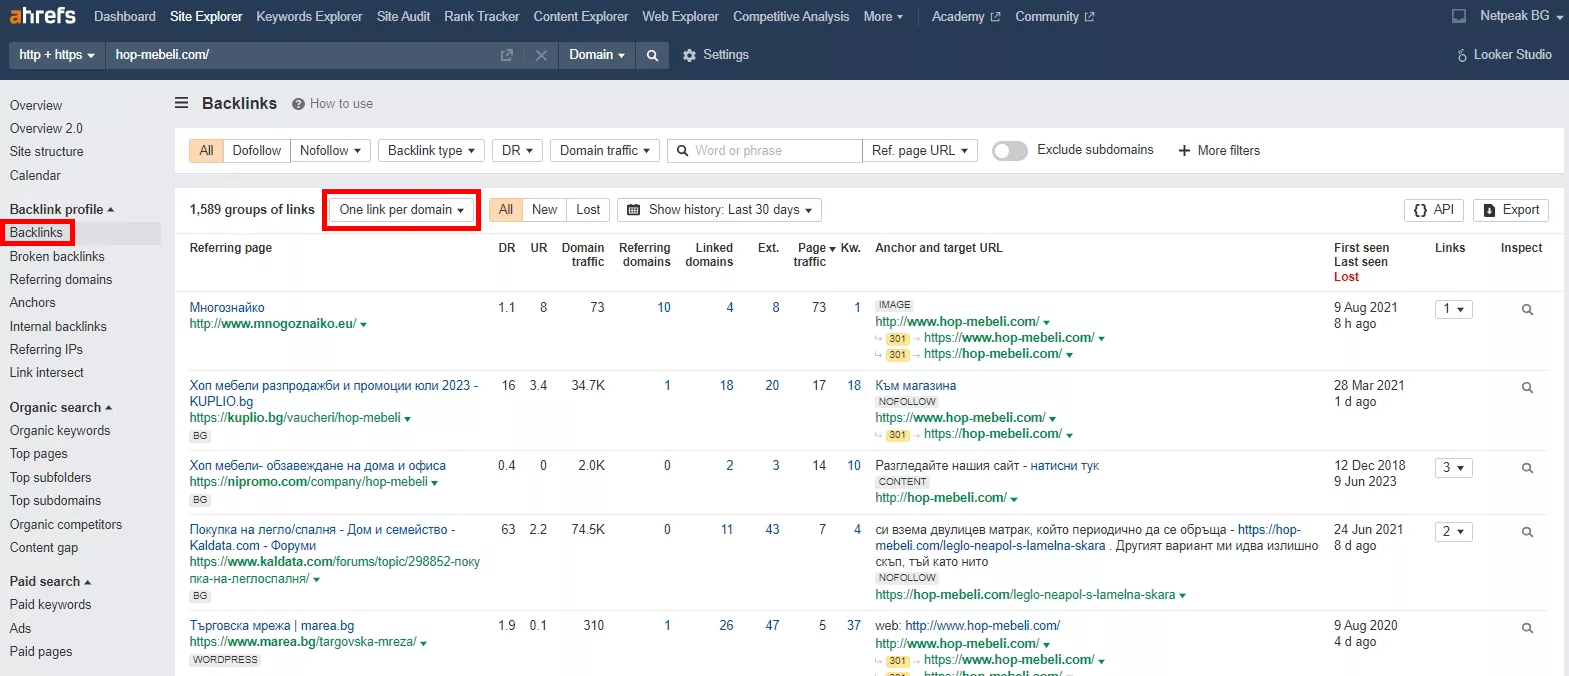Open http + https protocol dropdown

point(57,55)
